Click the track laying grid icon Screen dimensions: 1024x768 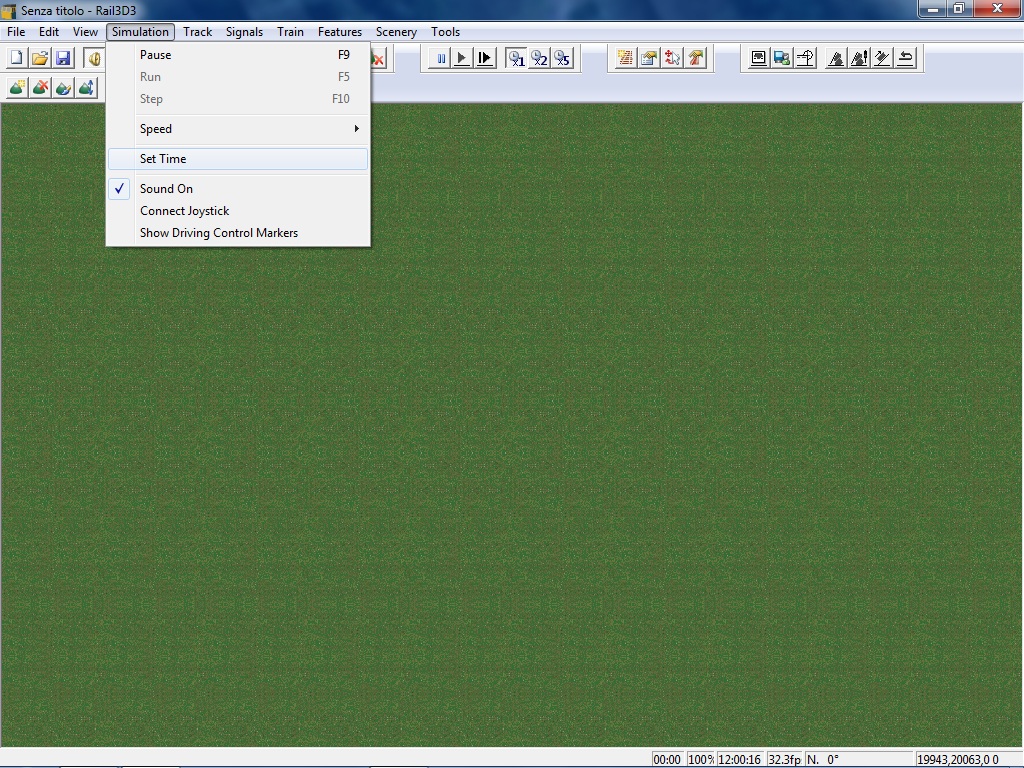tap(625, 58)
